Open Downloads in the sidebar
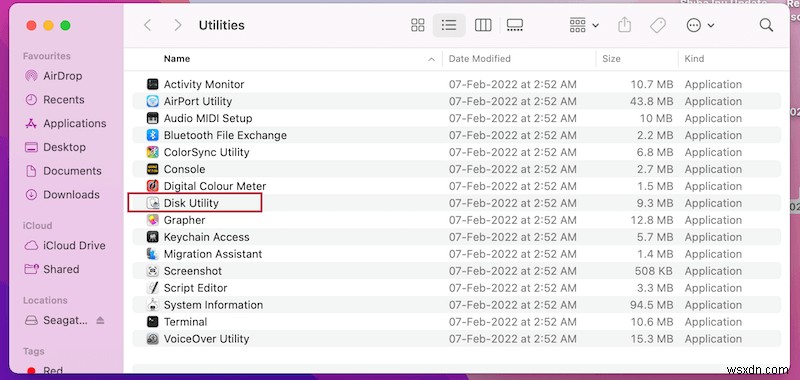The image size is (800, 380). (x=62, y=195)
